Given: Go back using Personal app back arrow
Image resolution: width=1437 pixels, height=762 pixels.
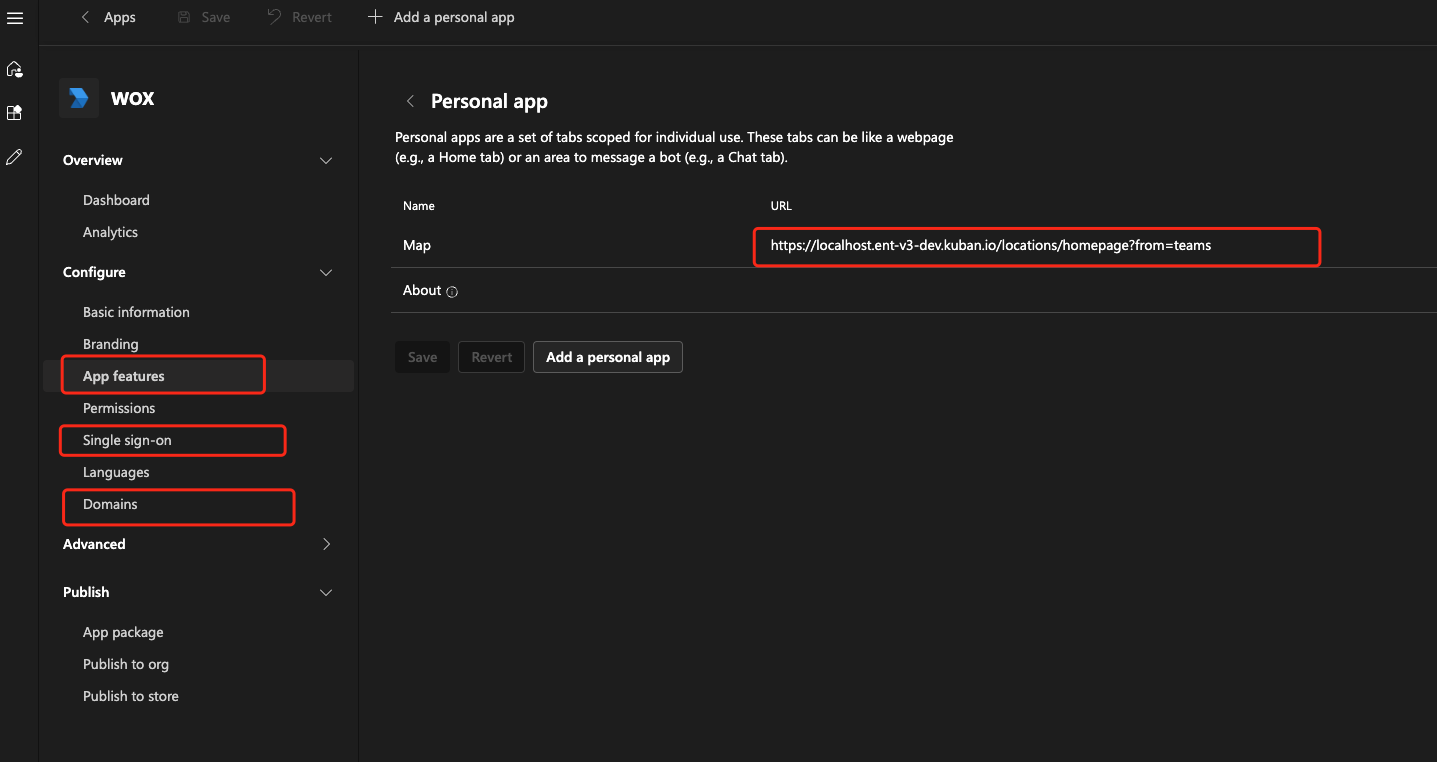Looking at the screenshot, I should coord(410,101).
